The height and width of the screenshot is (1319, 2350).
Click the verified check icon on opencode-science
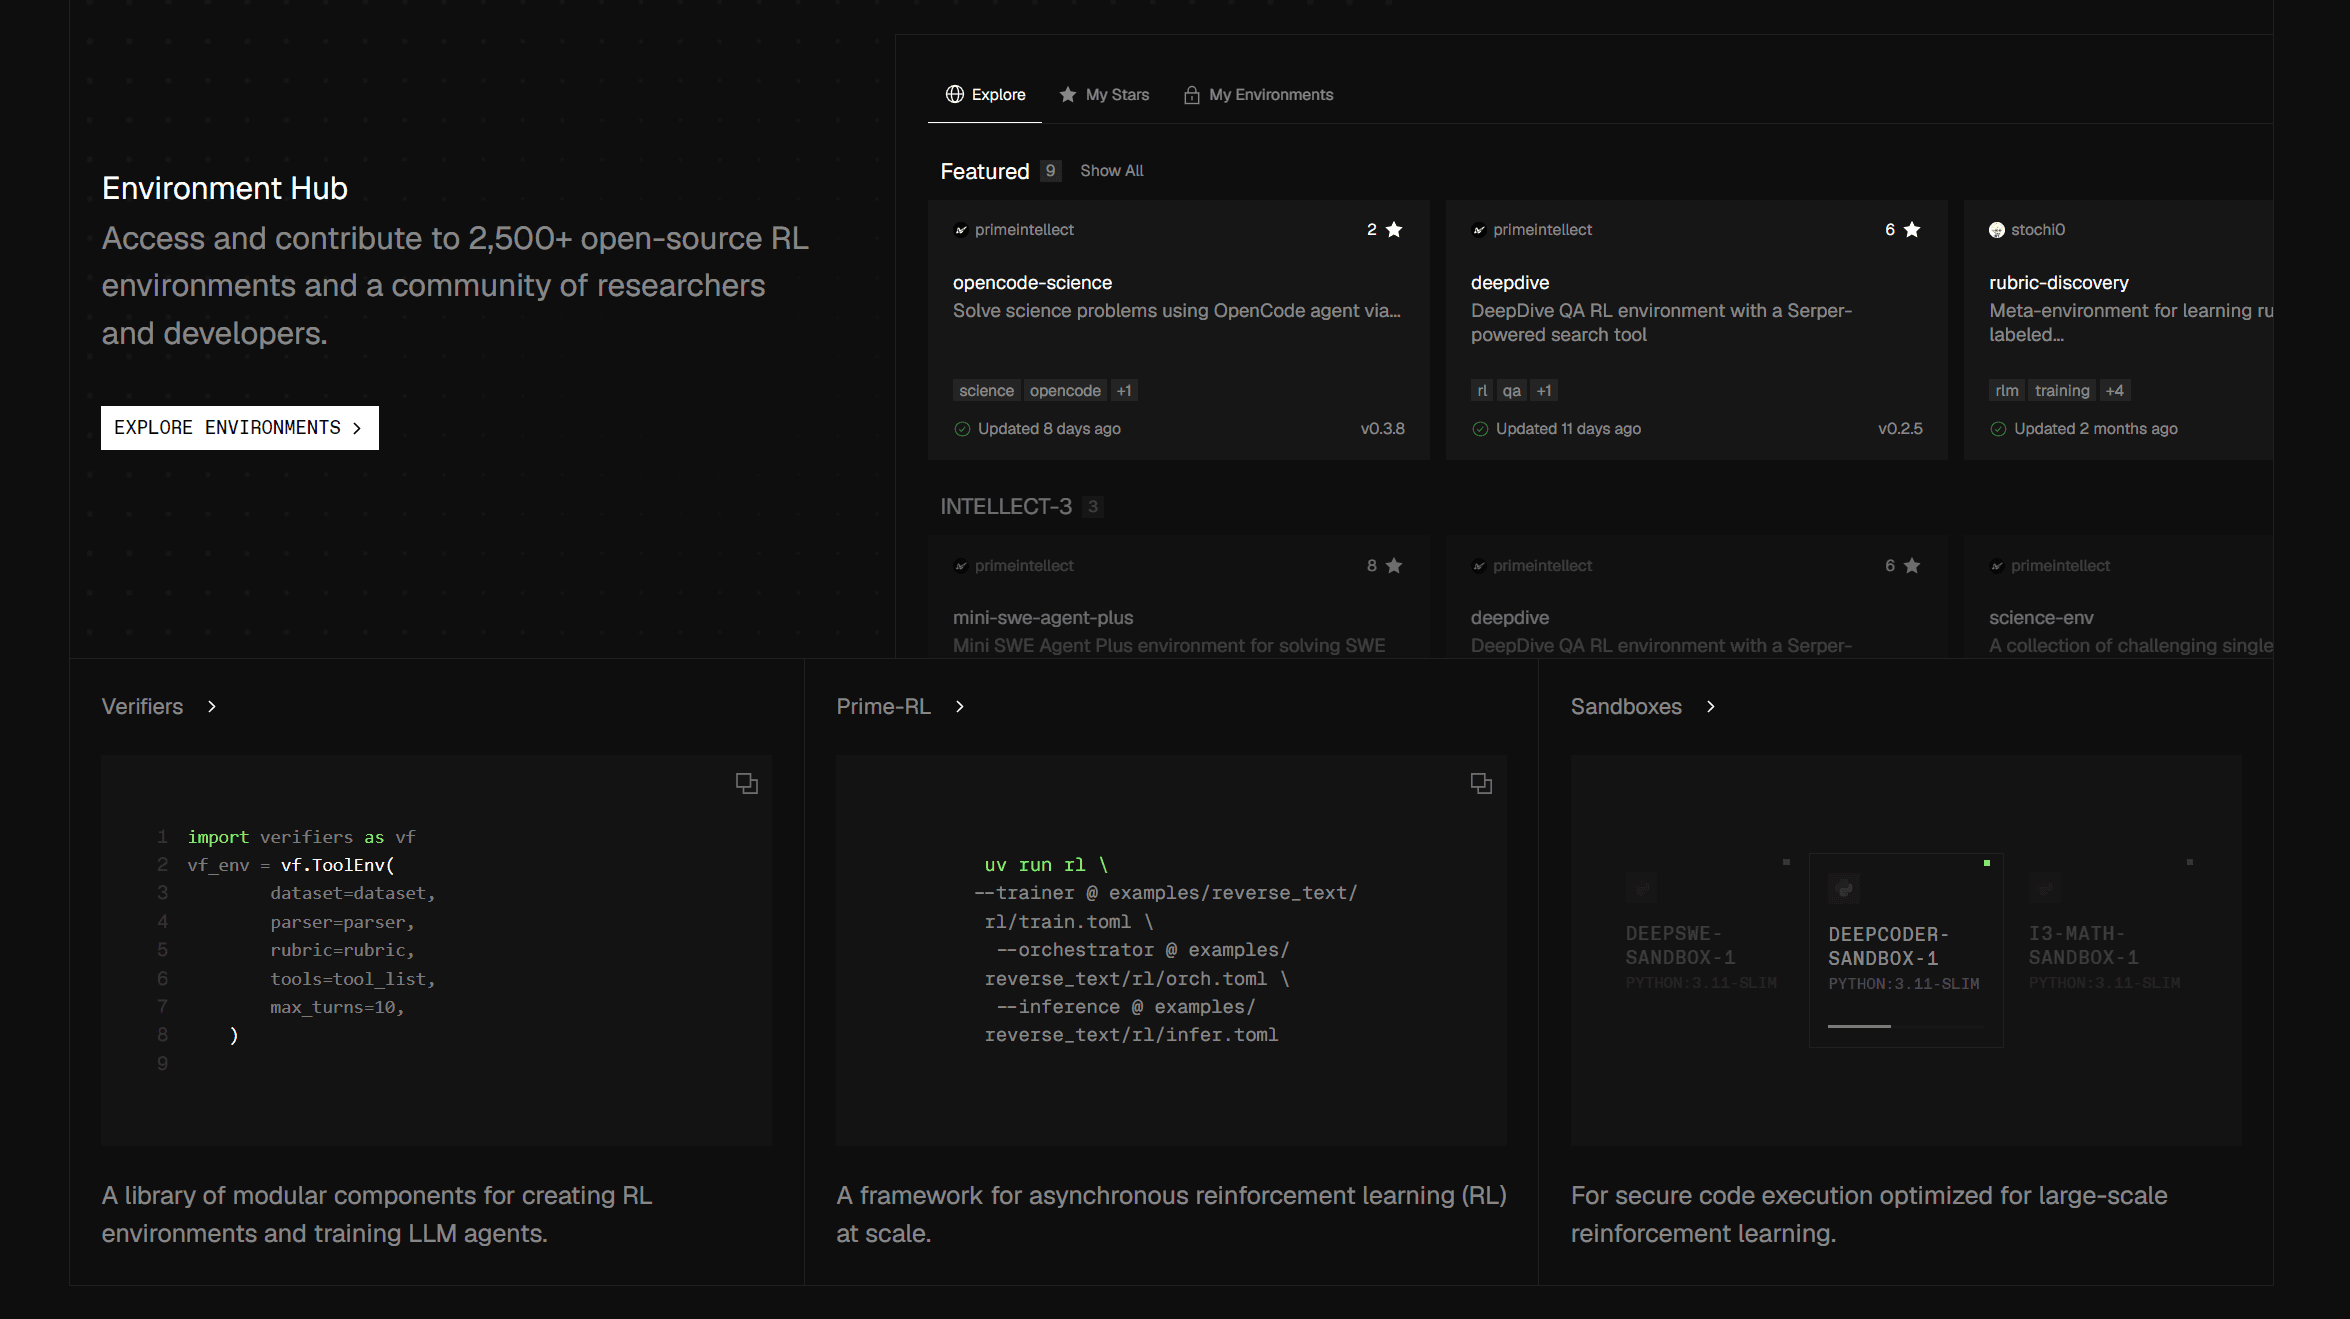point(962,429)
